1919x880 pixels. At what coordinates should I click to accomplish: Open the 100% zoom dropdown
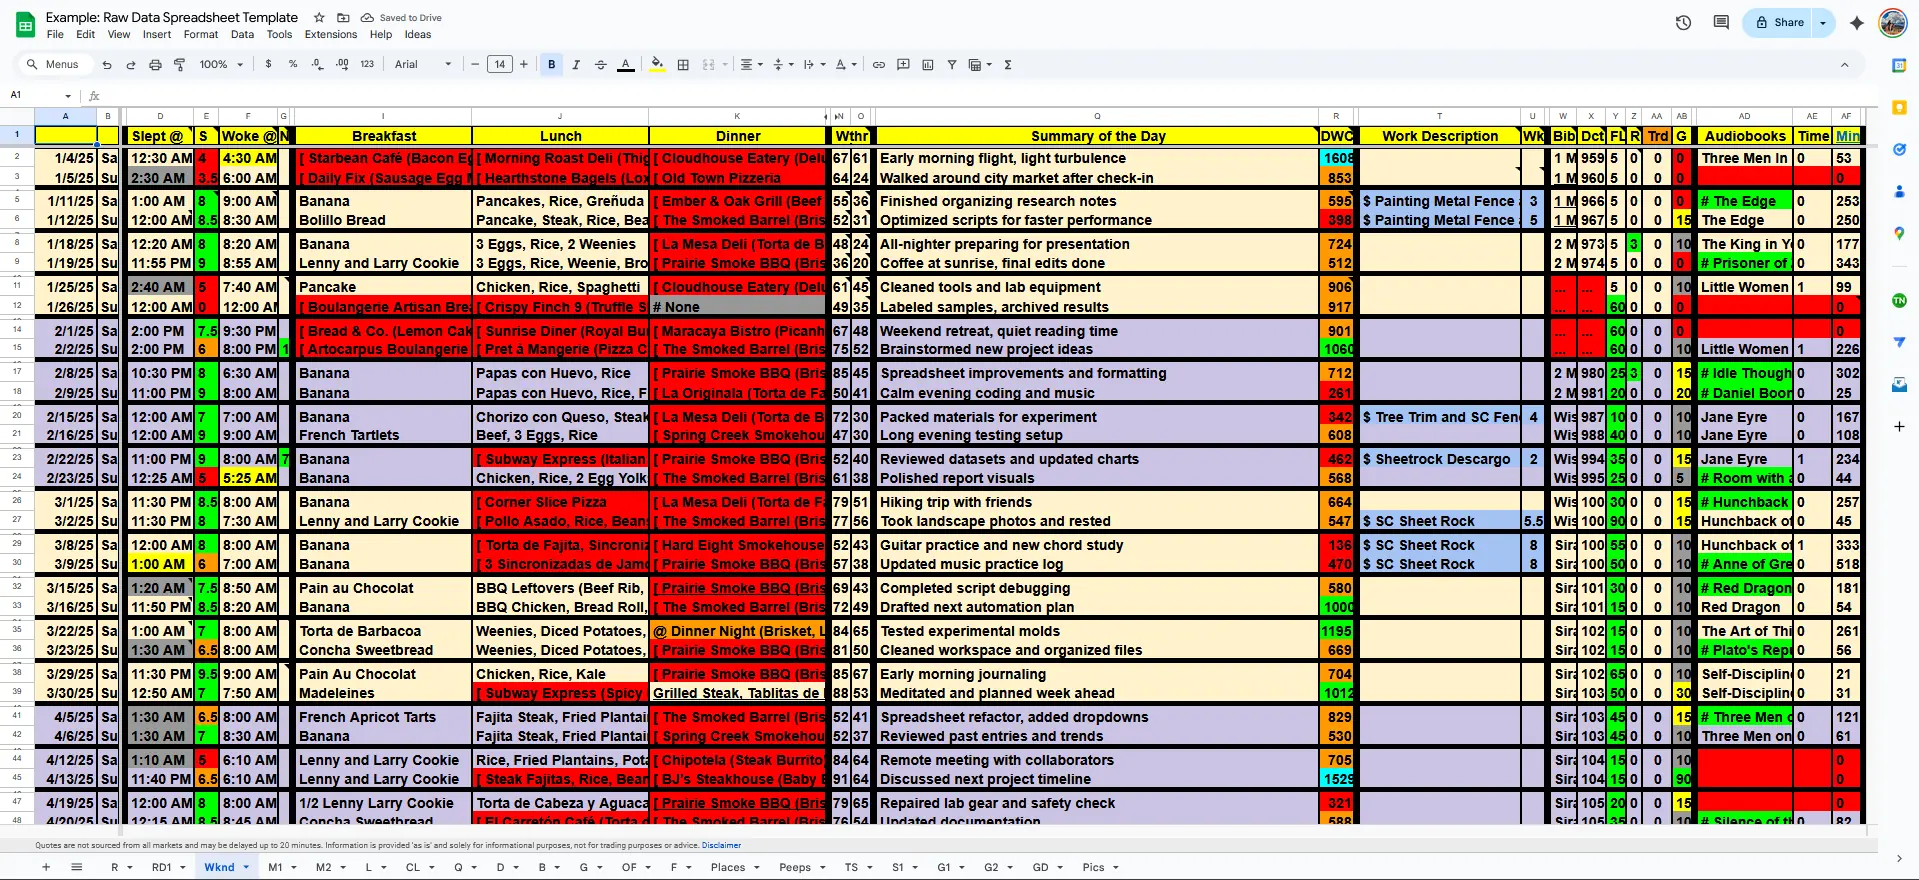tap(221, 65)
